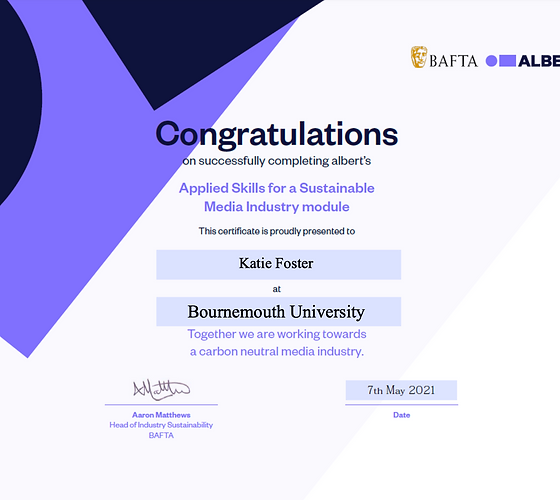Click the small 'at' label
Image resolution: width=560 pixels, height=500 pixels.
pyautogui.click(x=277, y=289)
